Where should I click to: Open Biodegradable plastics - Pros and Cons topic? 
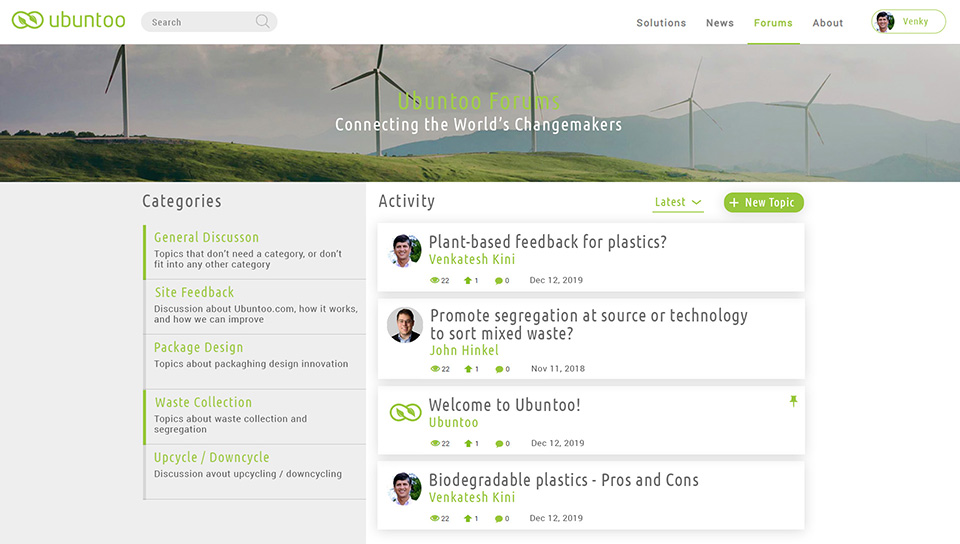tap(563, 480)
